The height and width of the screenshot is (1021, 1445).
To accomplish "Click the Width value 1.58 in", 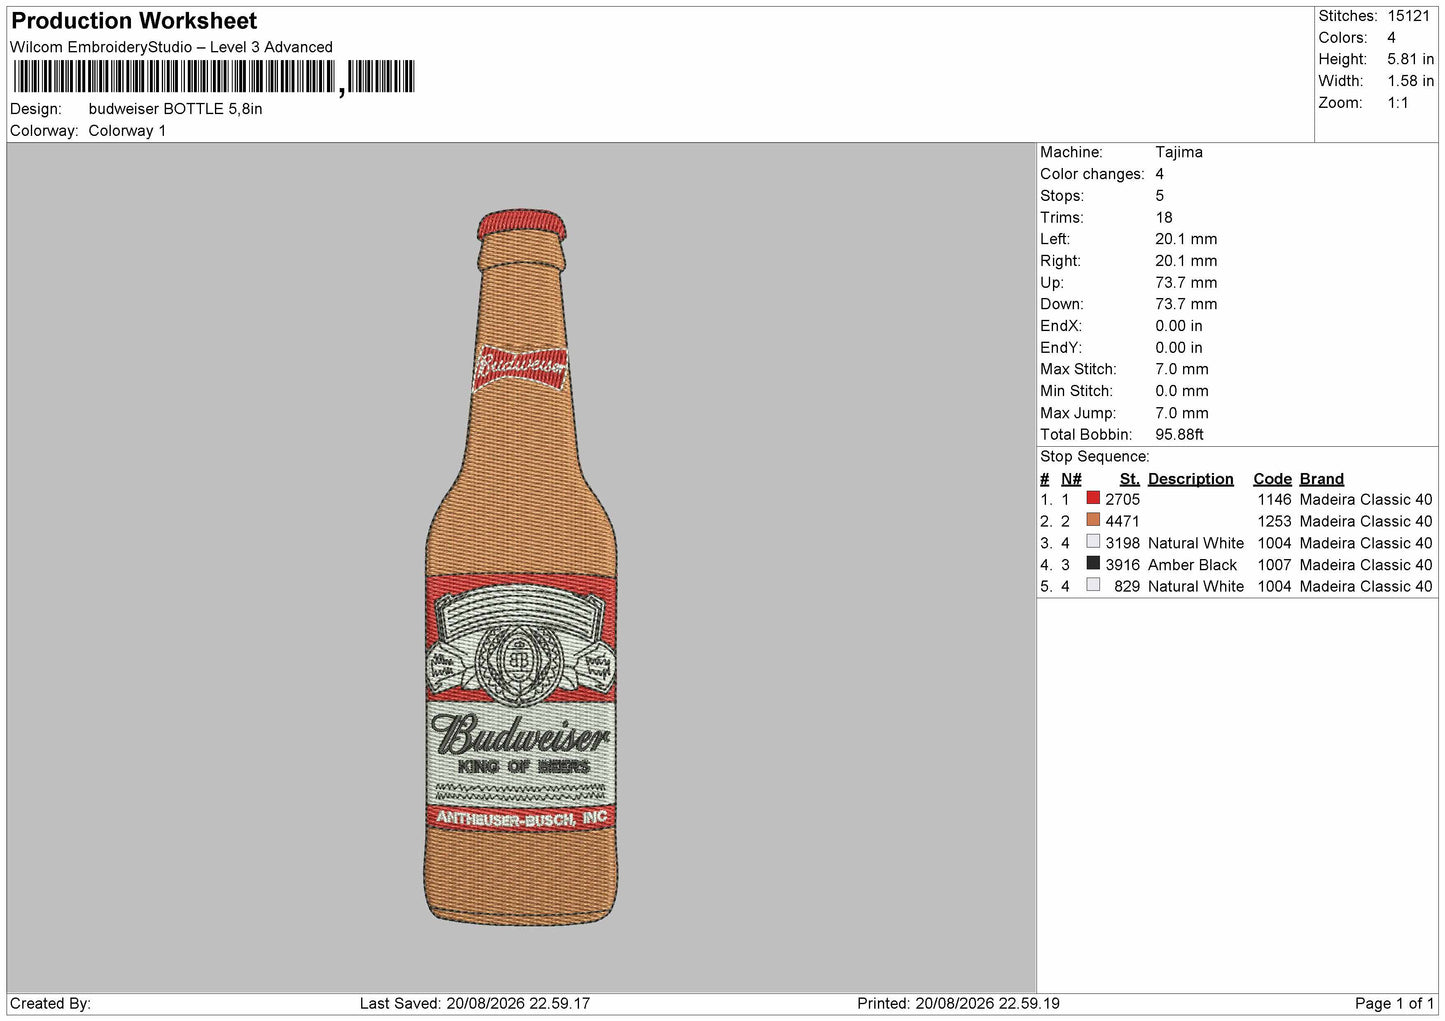I will 1410,81.
